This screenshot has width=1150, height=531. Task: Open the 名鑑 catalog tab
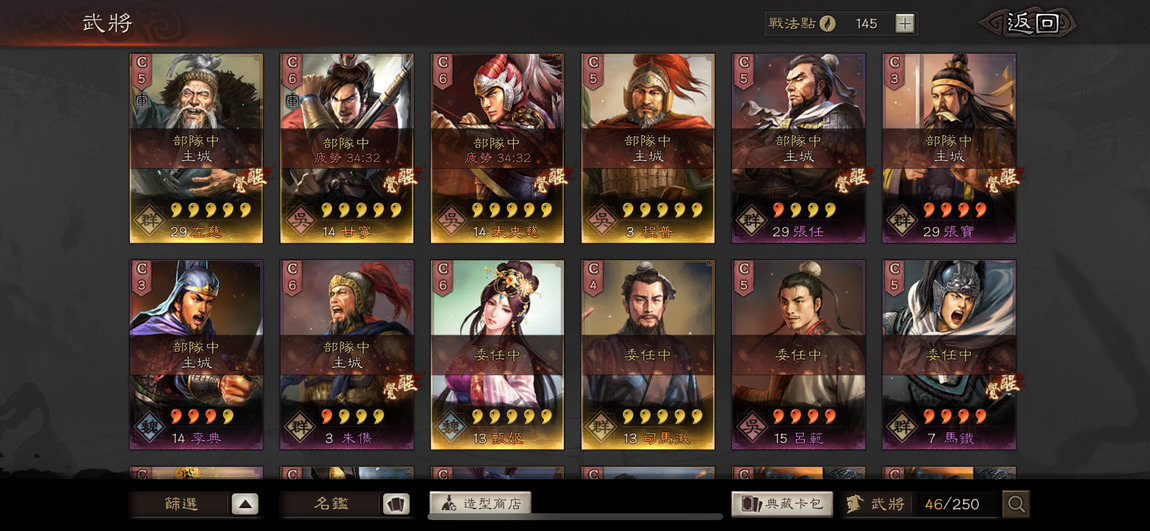click(x=331, y=504)
